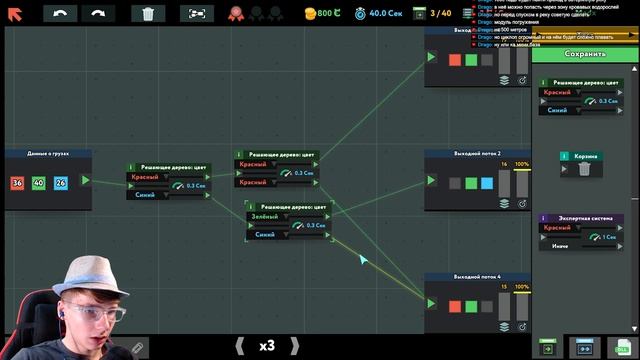Click target icon in the top output stream
This screenshot has width=640, height=360.
pyautogui.click(x=522, y=80)
